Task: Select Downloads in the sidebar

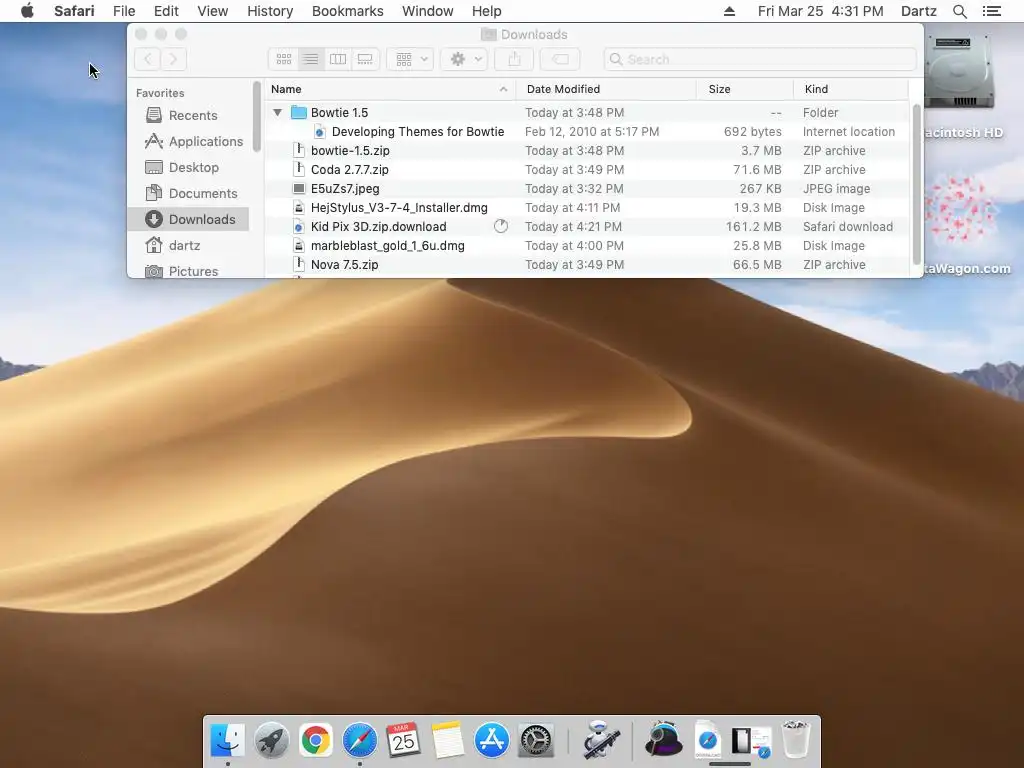Action: coord(188,219)
